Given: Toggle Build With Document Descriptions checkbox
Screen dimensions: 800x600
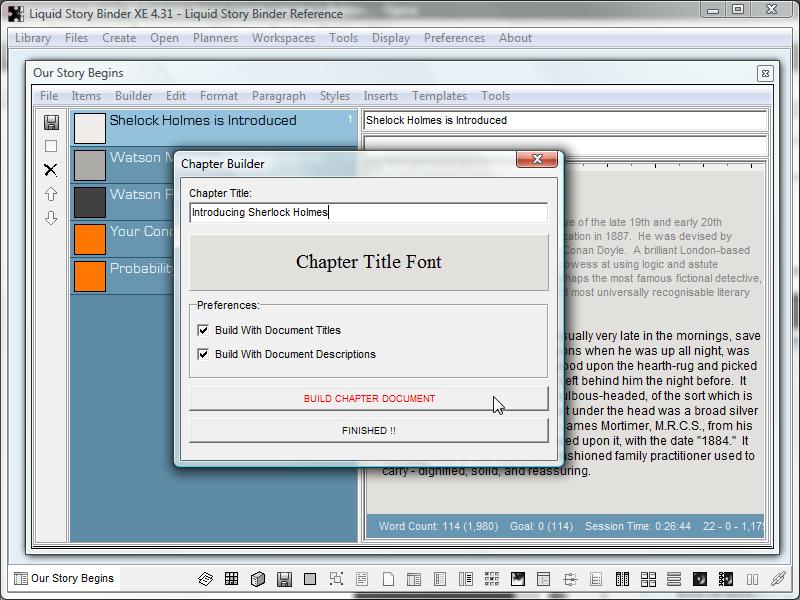Looking at the screenshot, I should 204,354.
